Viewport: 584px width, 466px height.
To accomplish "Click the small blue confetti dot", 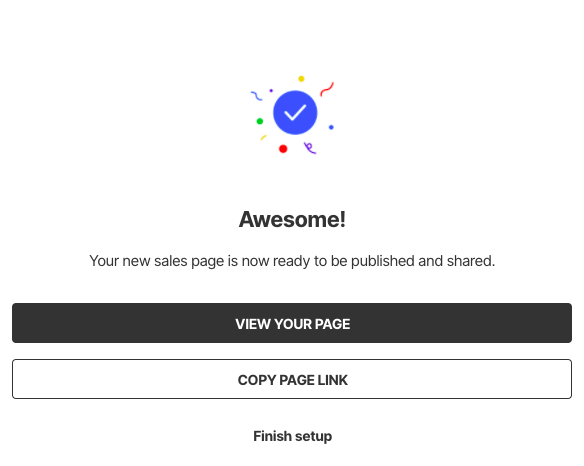I will coord(331,127).
